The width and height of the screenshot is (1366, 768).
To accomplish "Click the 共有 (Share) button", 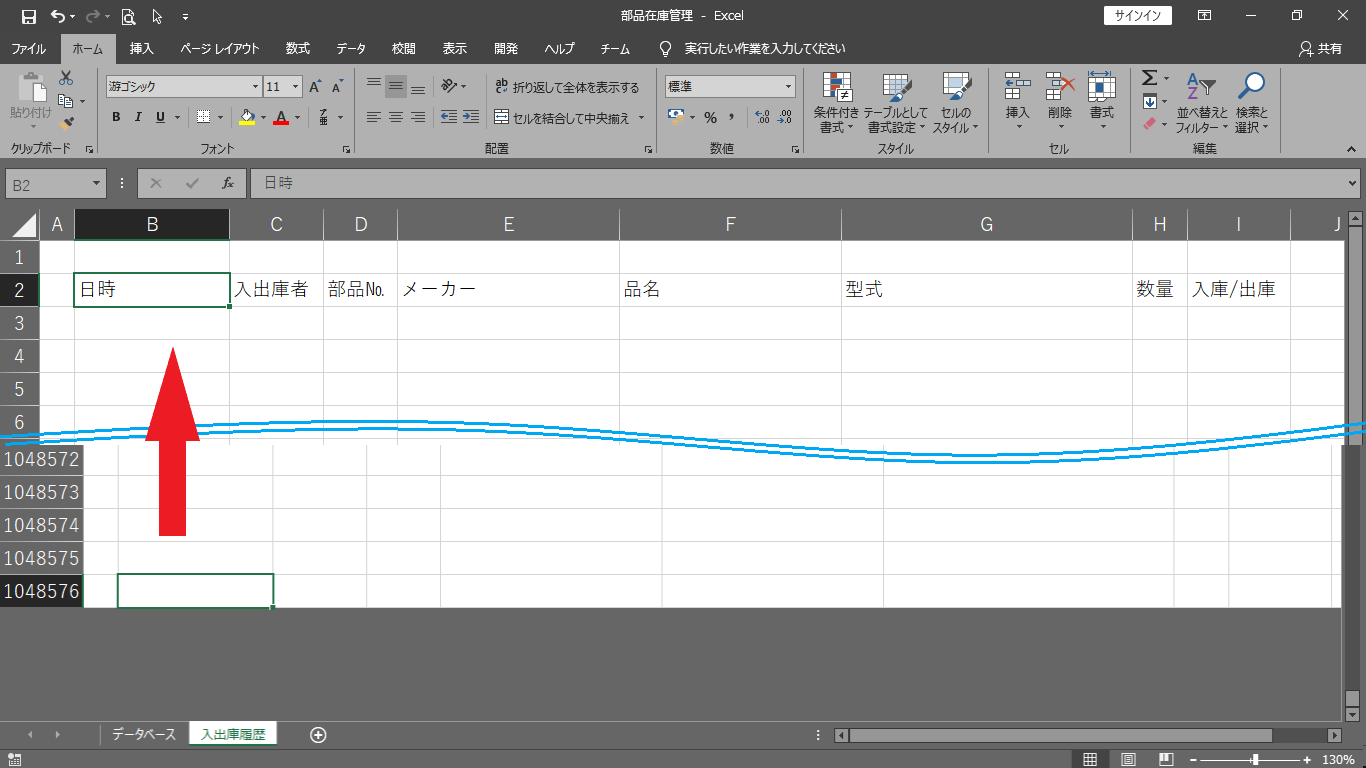I will [x=1320, y=48].
